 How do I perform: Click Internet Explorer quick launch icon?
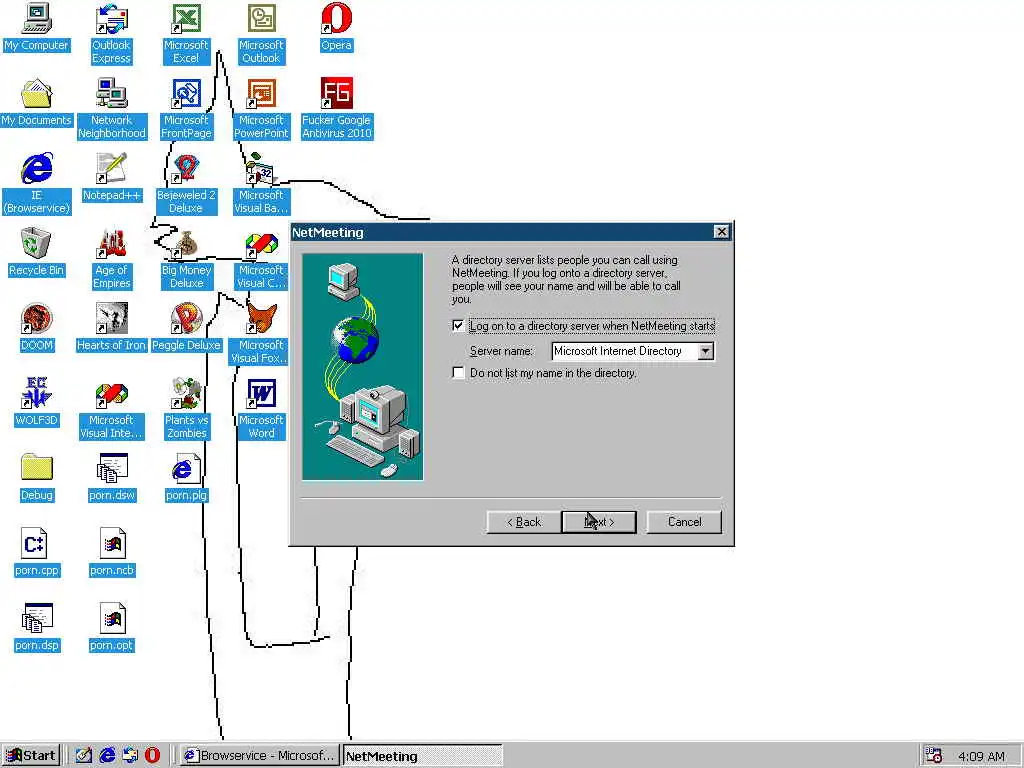point(107,756)
